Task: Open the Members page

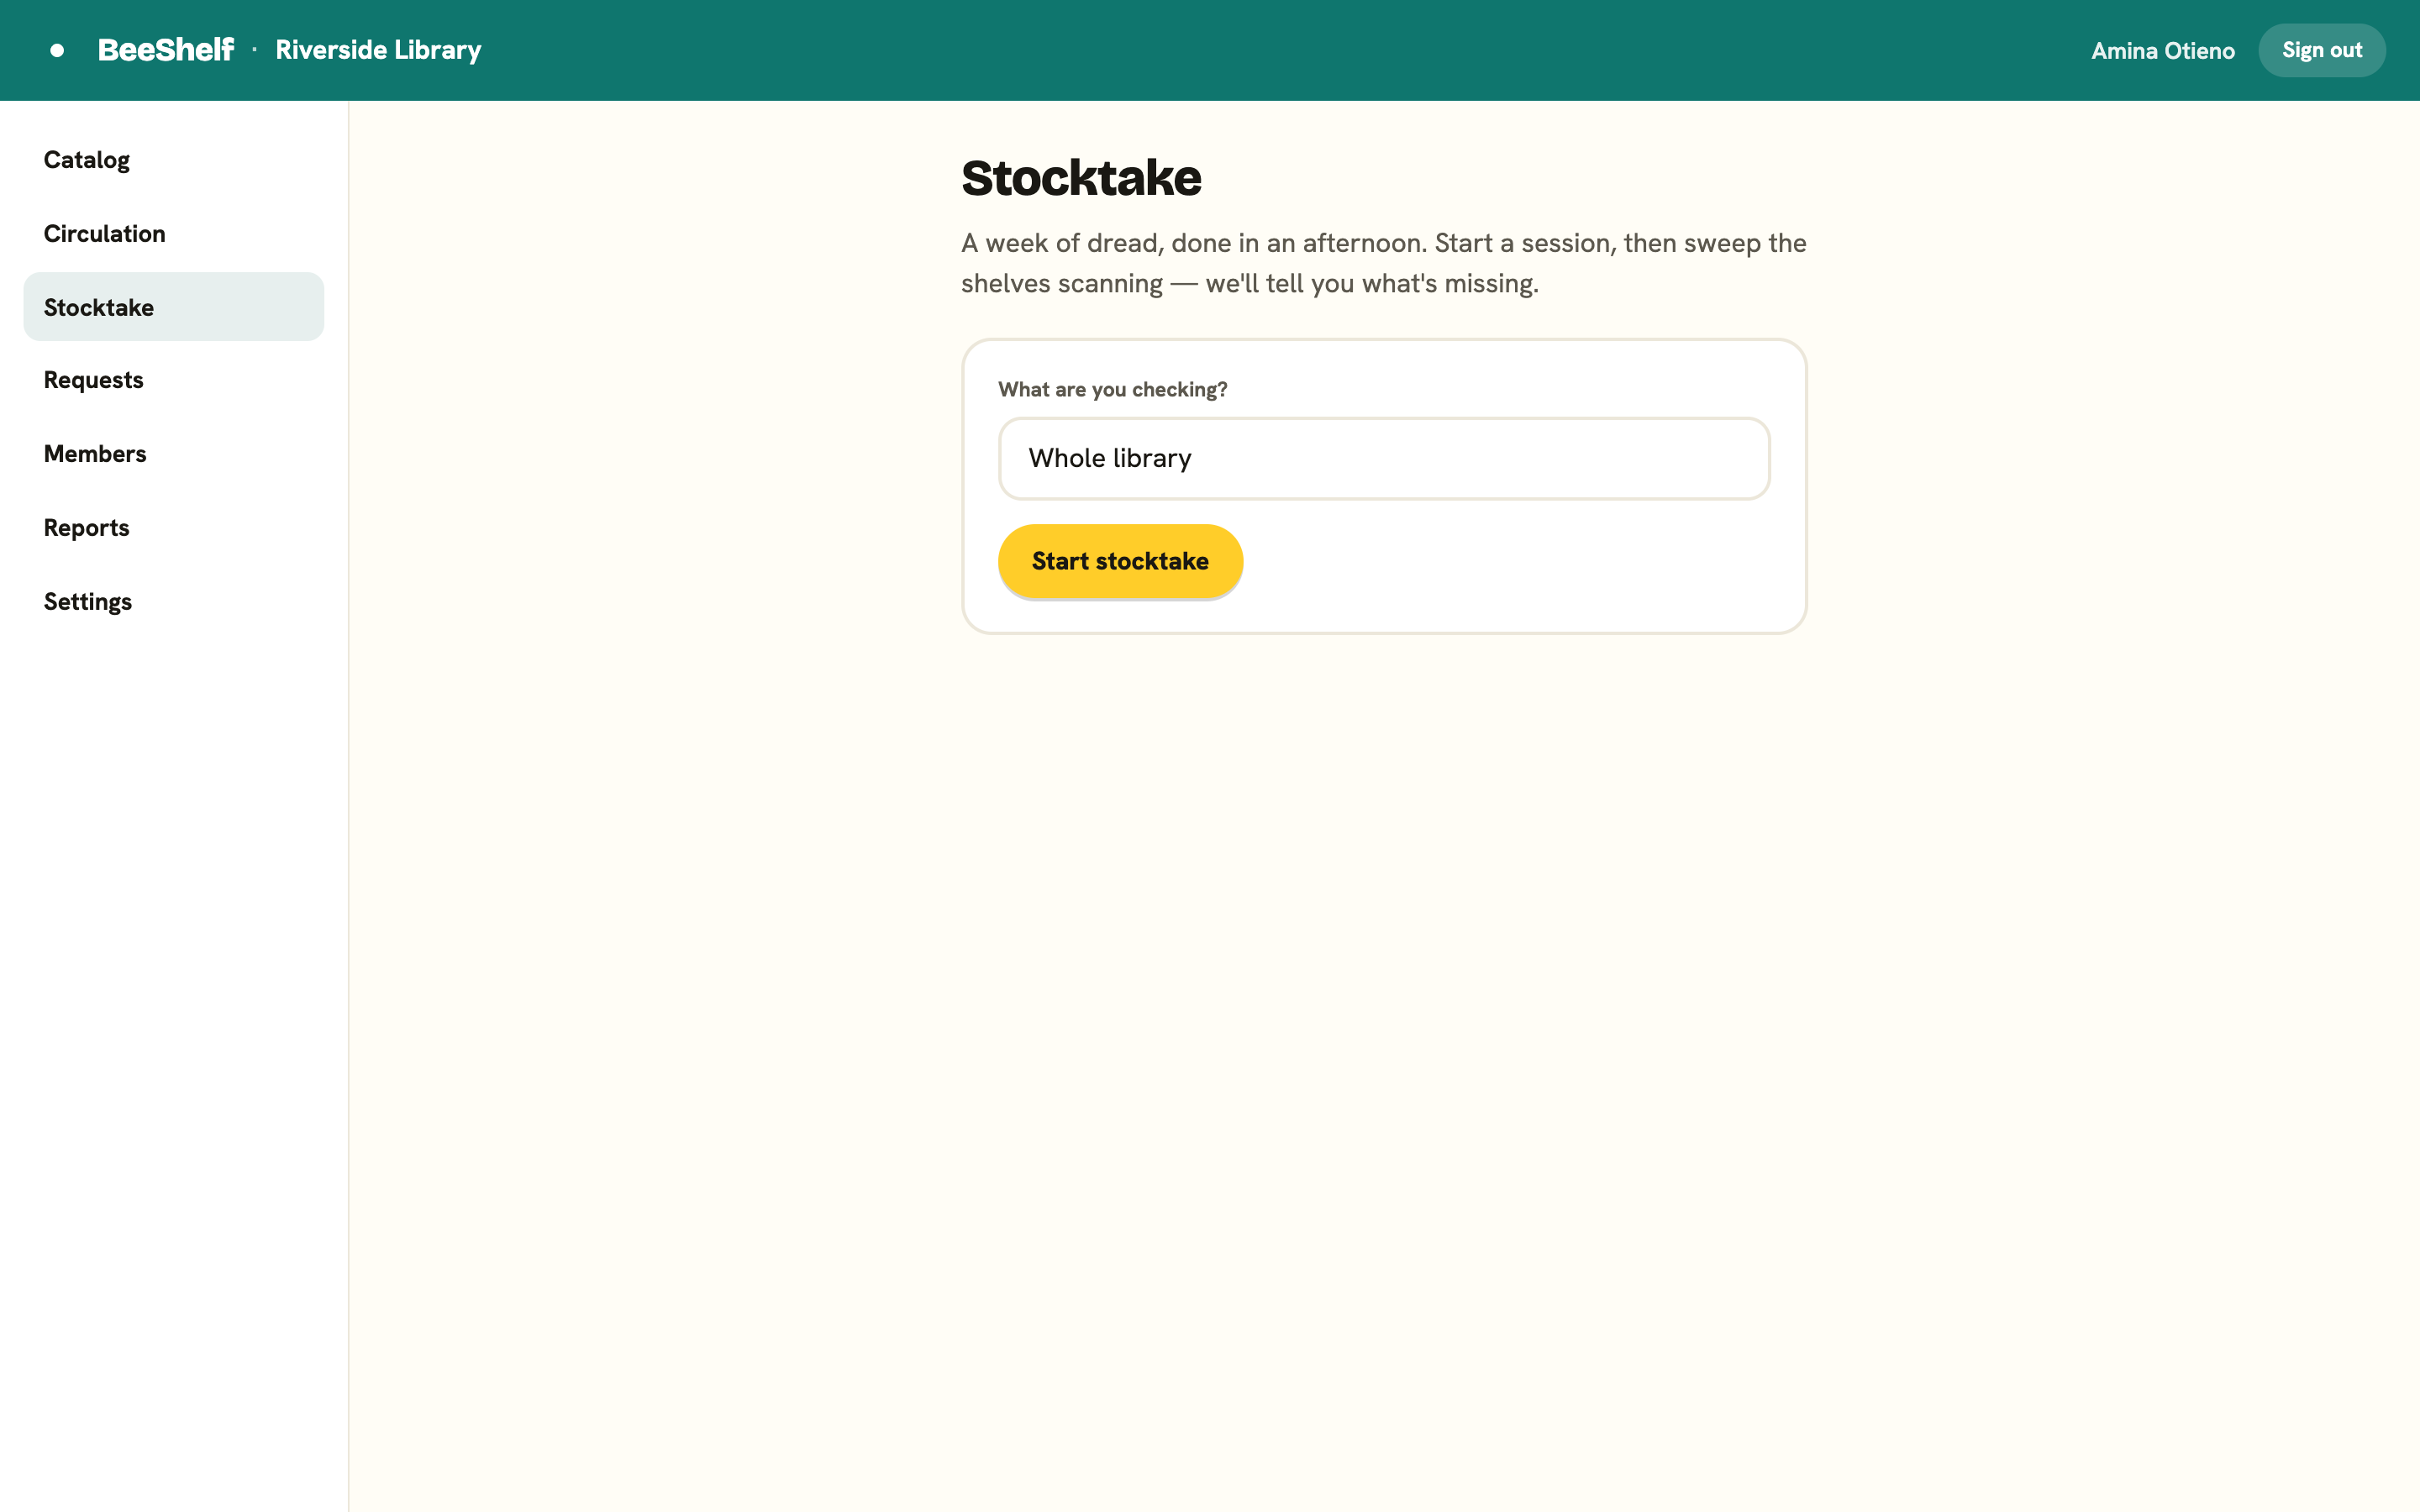Action: tap(174, 454)
